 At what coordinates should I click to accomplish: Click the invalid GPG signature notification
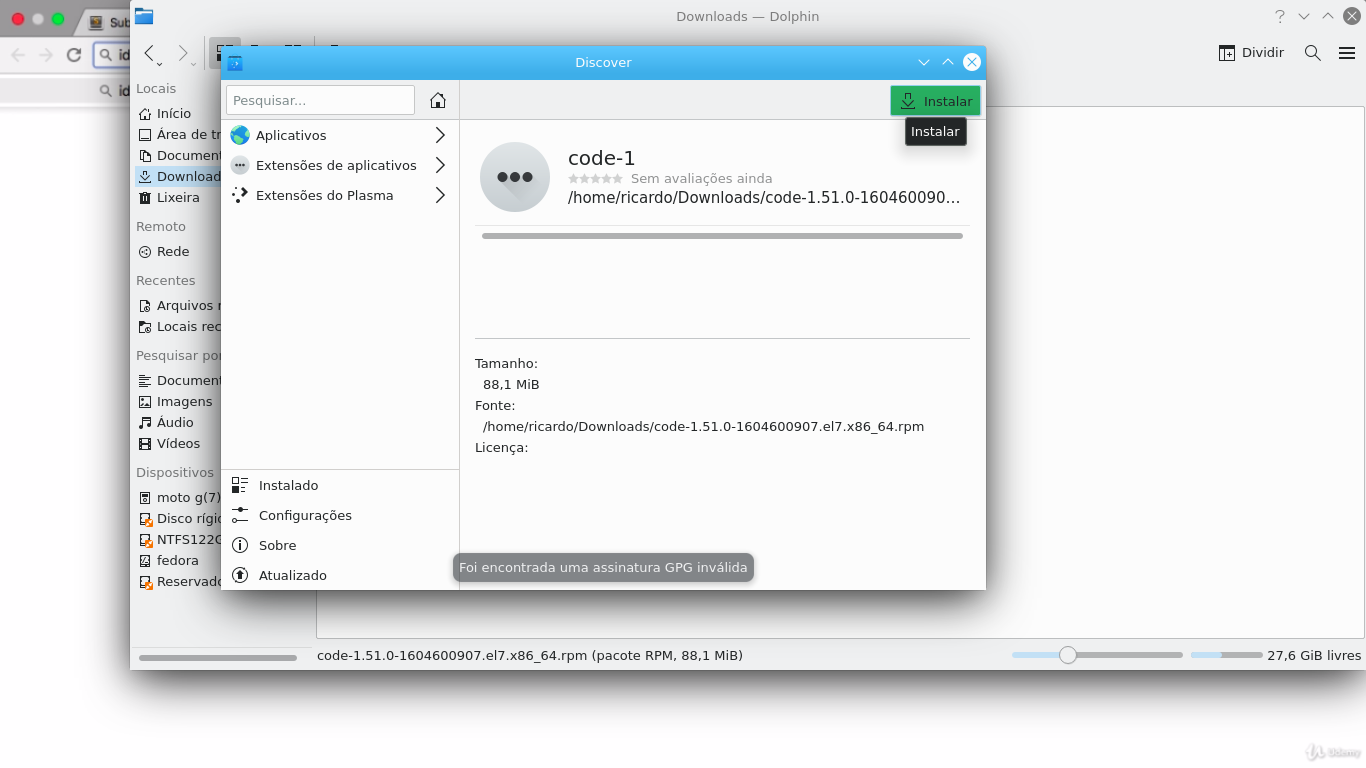[x=603, y=567]
